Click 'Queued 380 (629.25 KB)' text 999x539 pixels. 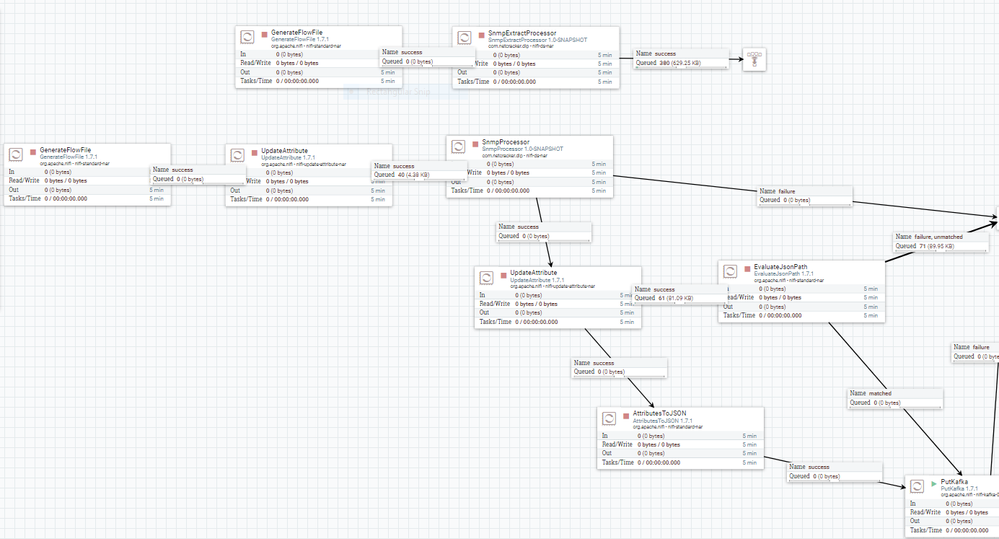668,63
